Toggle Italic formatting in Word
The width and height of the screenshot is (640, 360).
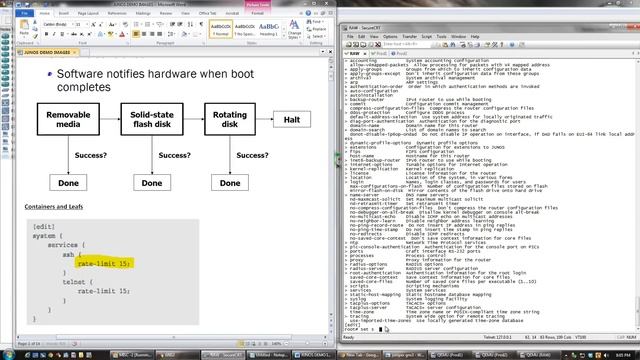pyautogui.click(x=54, y=34)
